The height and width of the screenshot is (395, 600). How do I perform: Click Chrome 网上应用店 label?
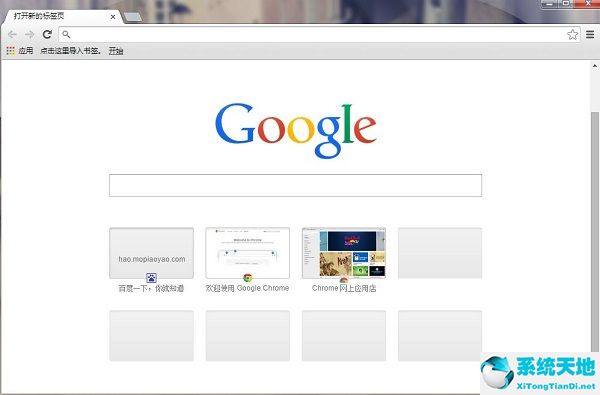click(x=344, y=288)
